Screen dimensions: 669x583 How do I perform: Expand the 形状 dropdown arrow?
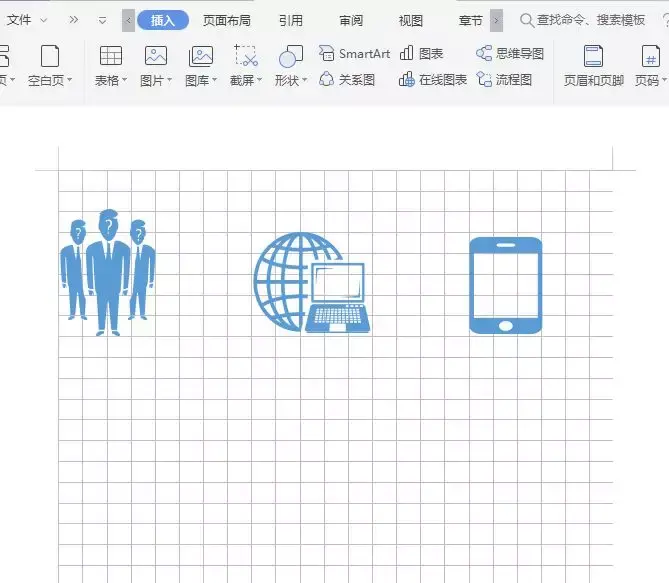pos(305,80)
